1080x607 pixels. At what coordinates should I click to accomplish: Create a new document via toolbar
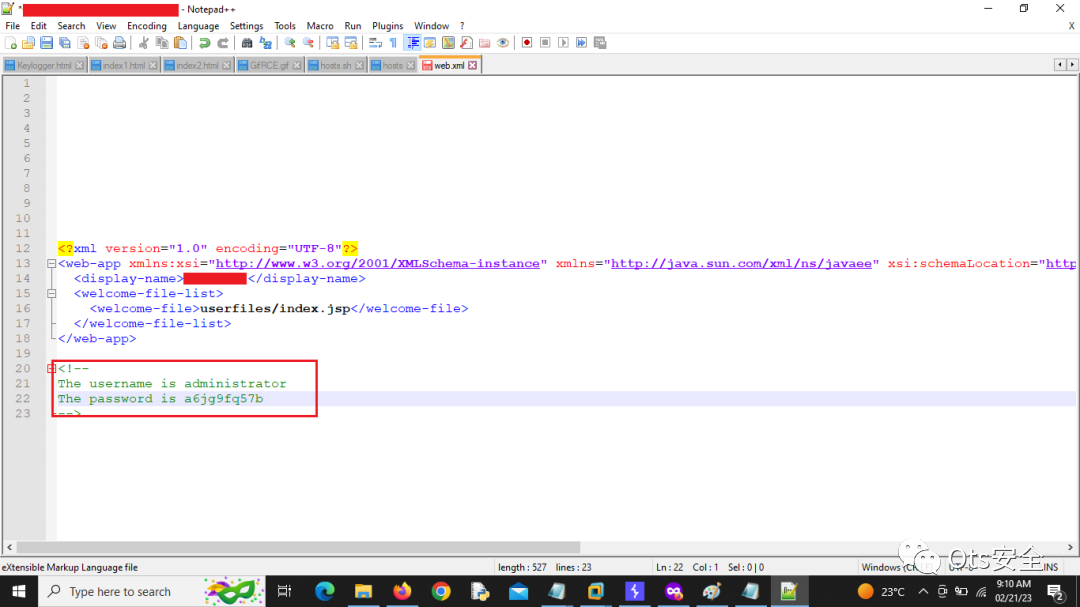tap(10, 43)
